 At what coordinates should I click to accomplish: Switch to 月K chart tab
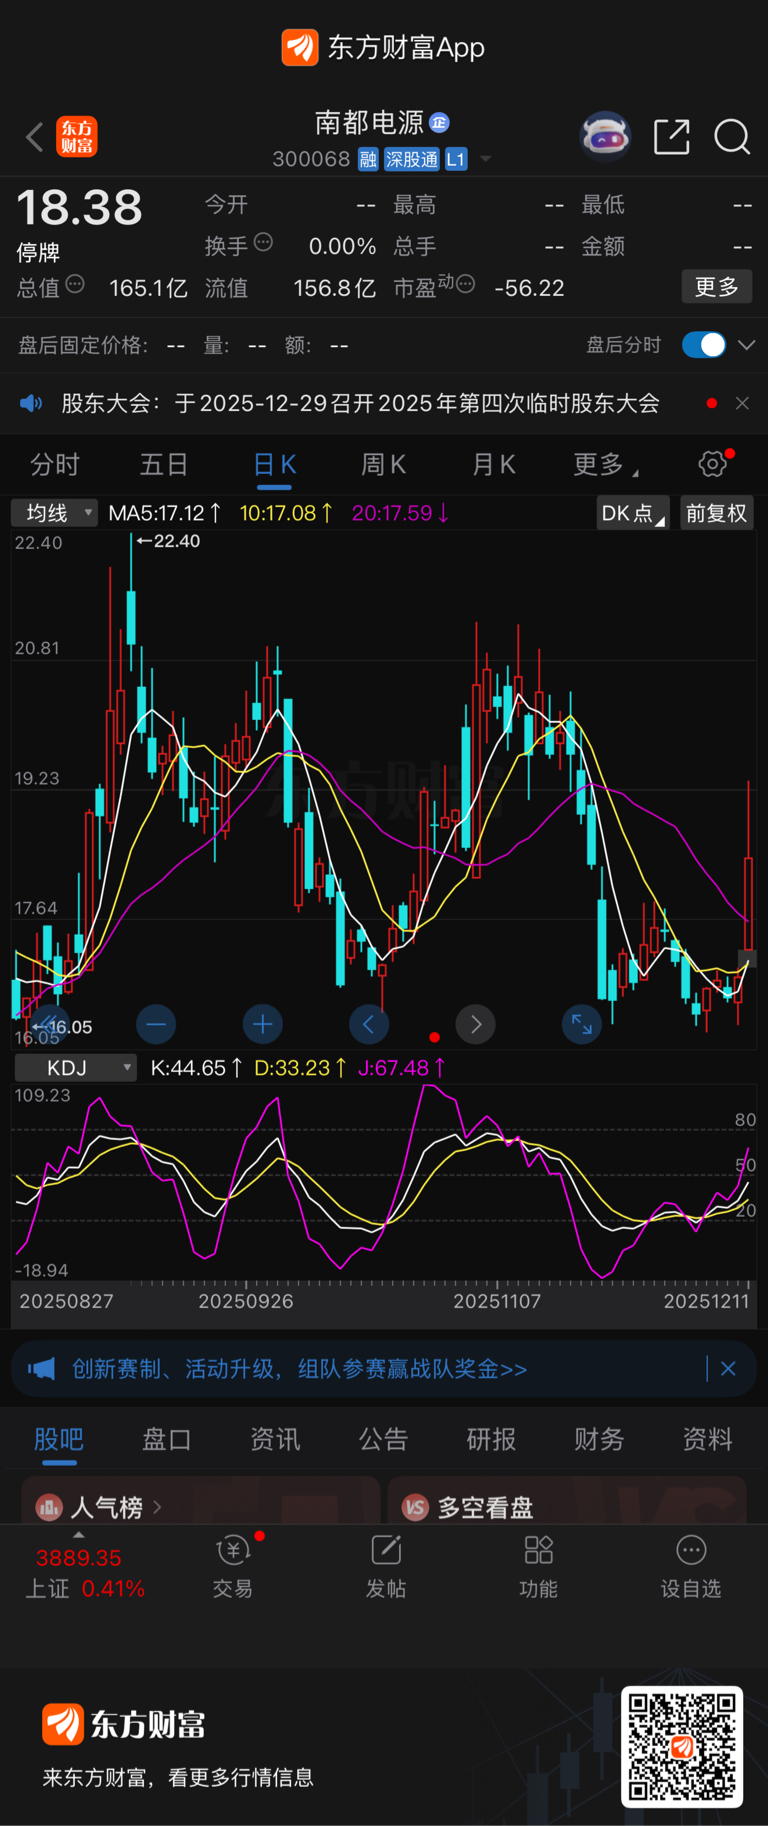pos(493,465)
